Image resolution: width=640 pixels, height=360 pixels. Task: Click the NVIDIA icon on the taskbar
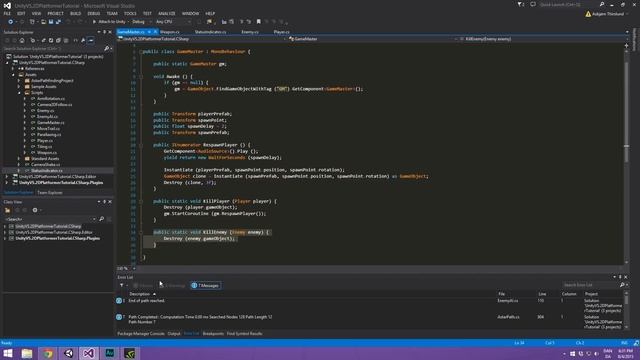point(130,353)
